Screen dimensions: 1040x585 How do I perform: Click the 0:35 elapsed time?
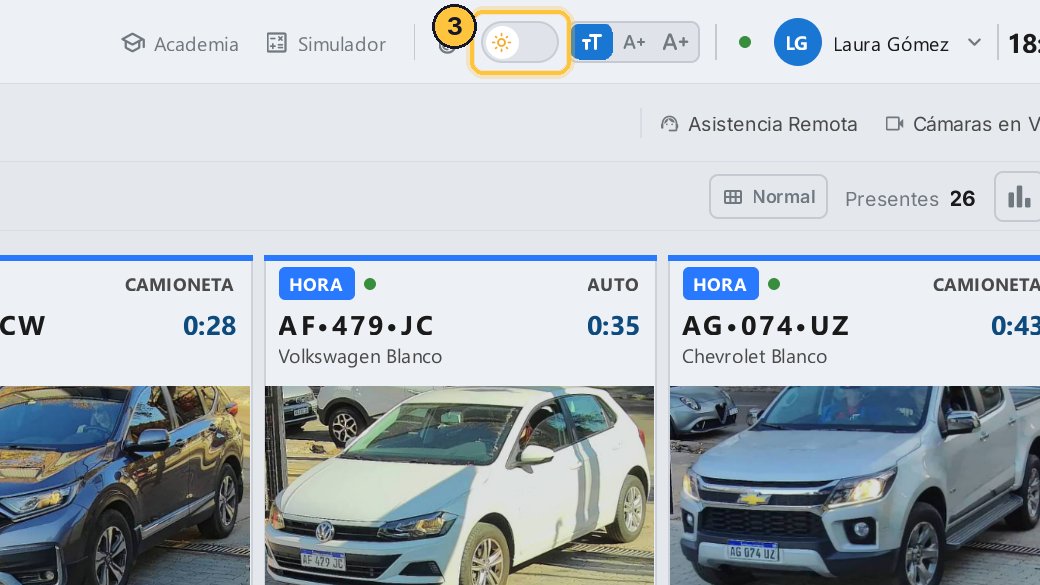click(613, 326)
